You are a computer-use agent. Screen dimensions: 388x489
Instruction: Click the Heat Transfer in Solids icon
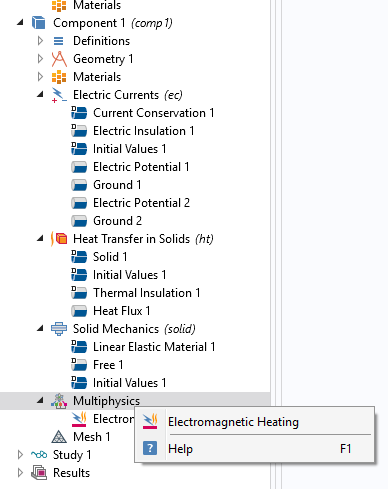(x=59, y=239)
